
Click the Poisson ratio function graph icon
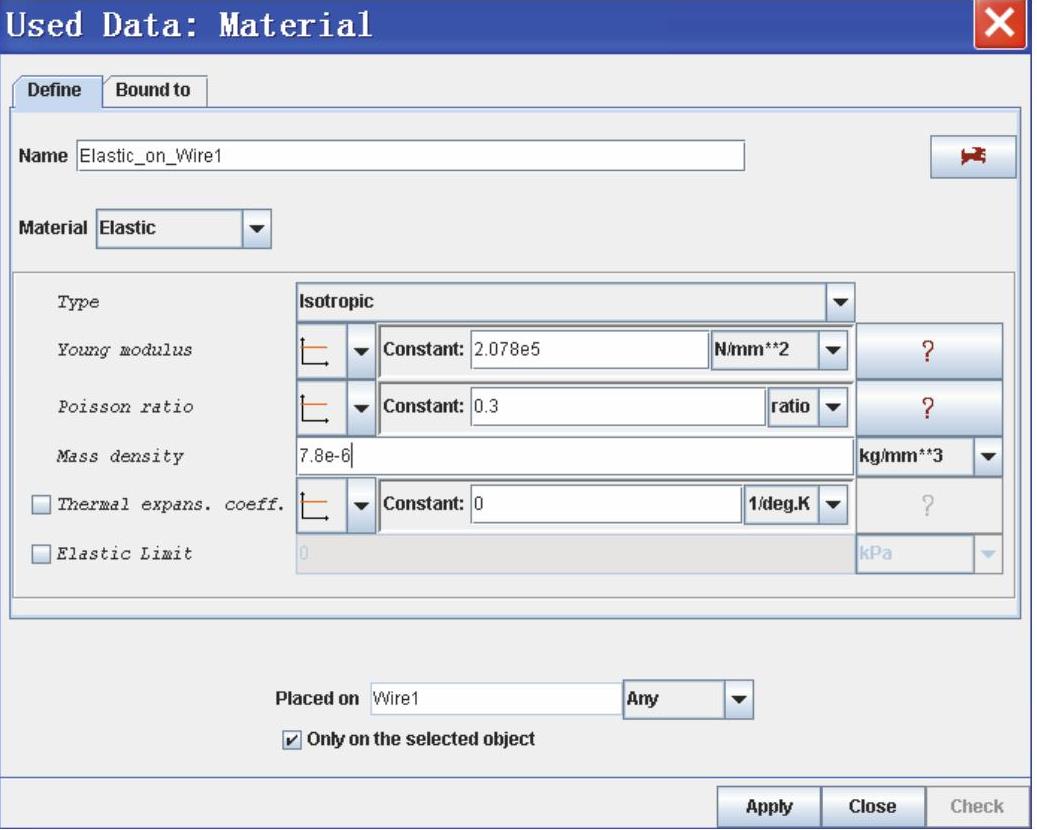coord(316,407)
